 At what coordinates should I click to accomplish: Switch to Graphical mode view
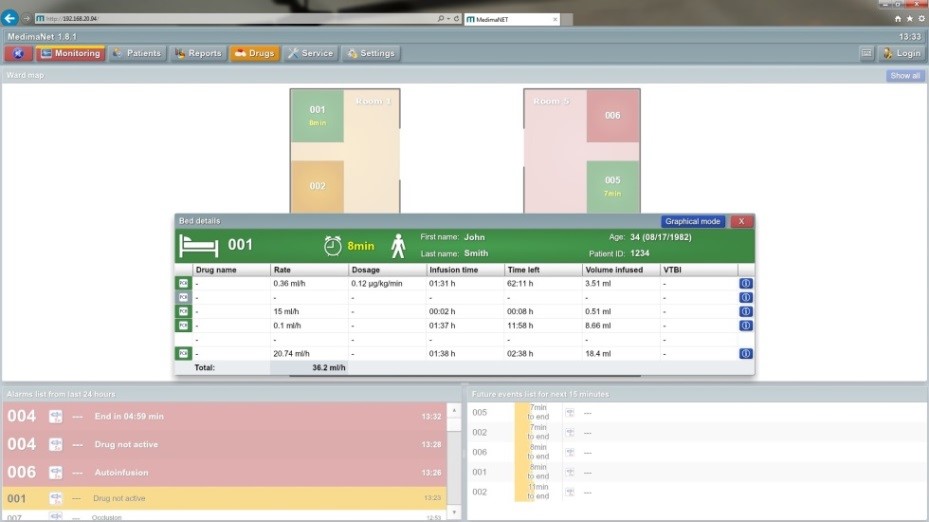click(x=693, y=221)
